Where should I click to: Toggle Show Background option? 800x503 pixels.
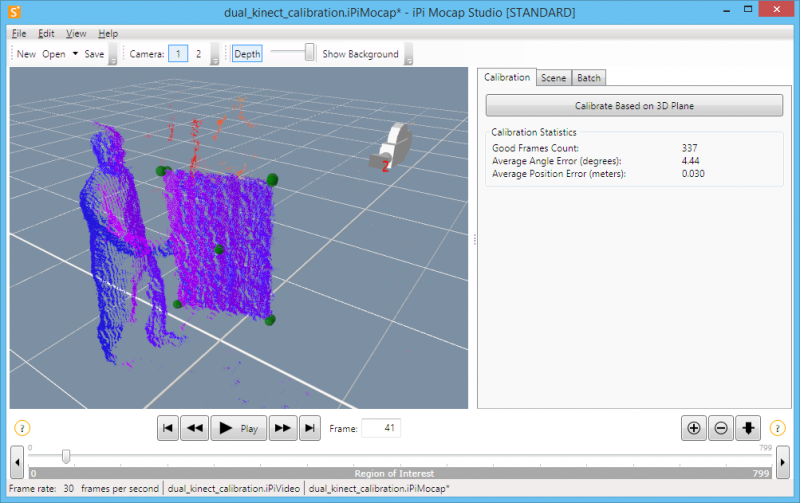tap(360, 54)
